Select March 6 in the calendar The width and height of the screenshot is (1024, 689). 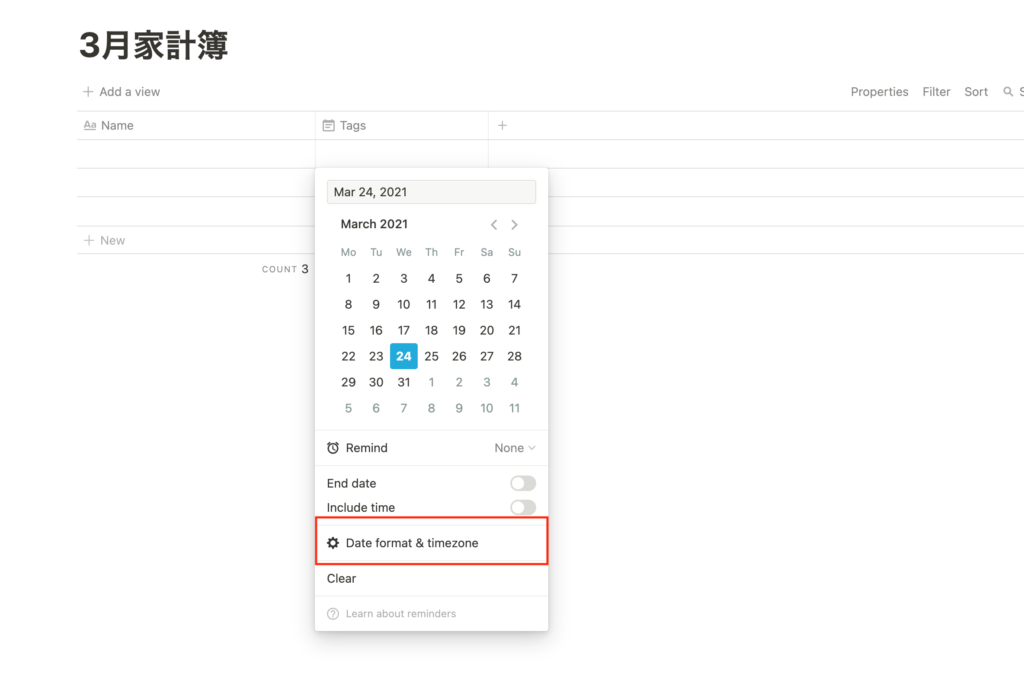tap(487, 278)
